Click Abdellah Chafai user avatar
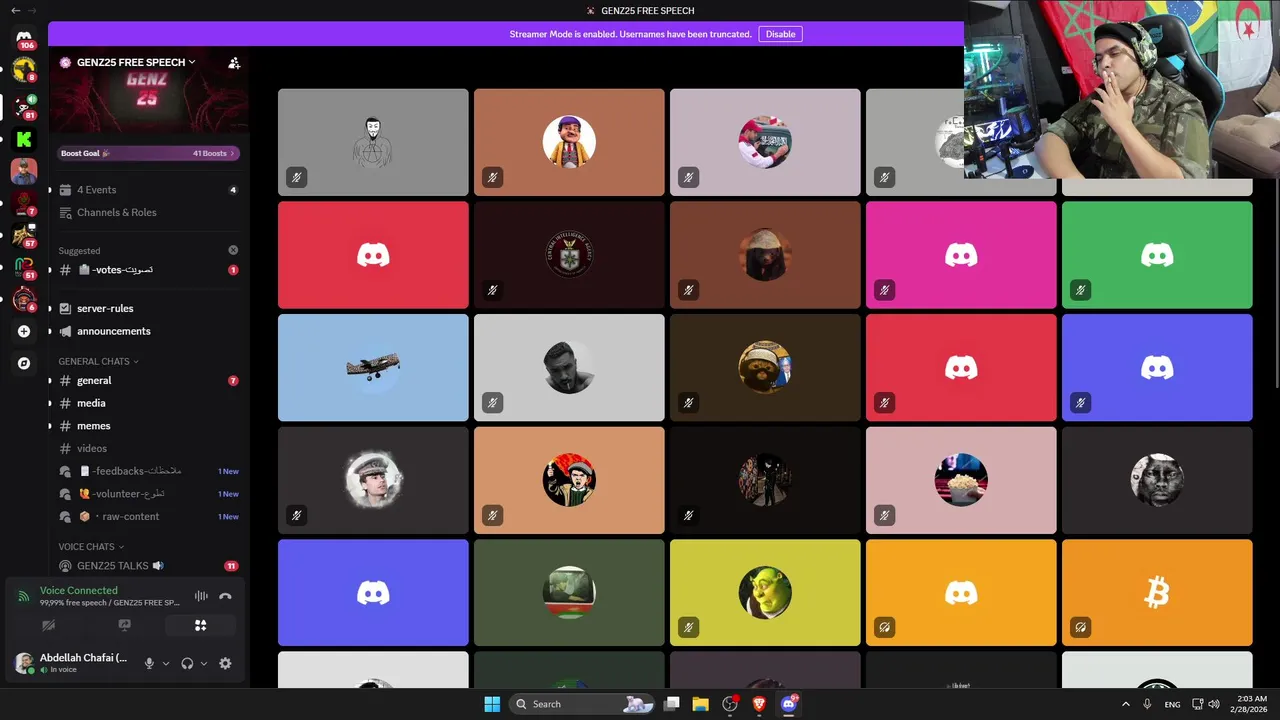This screenshot has width=1280, height=720. tap(24, 662)
